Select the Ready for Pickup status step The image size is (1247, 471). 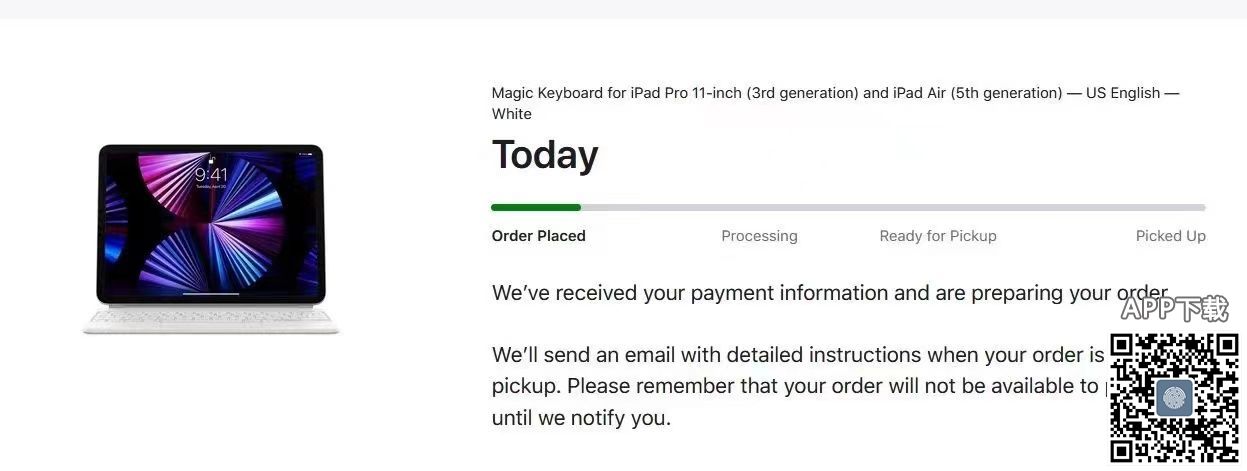(937, 236)
